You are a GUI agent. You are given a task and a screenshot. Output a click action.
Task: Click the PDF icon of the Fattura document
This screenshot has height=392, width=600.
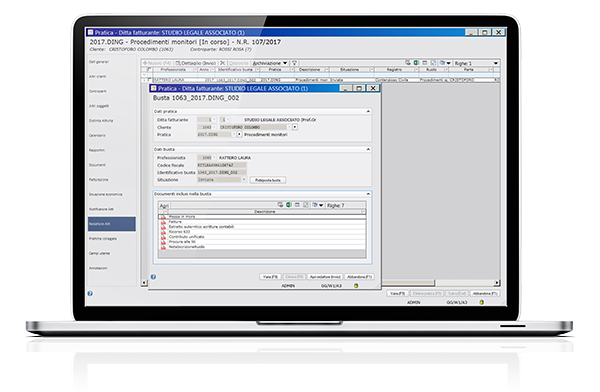(x=163, y=222)
